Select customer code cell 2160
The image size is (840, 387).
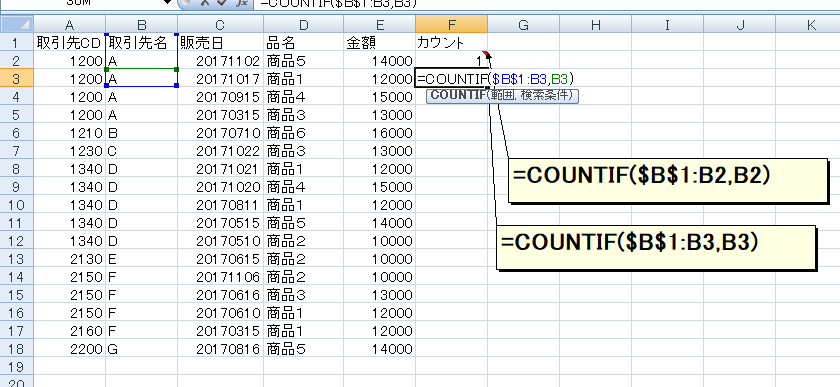(x=70, y=331)
